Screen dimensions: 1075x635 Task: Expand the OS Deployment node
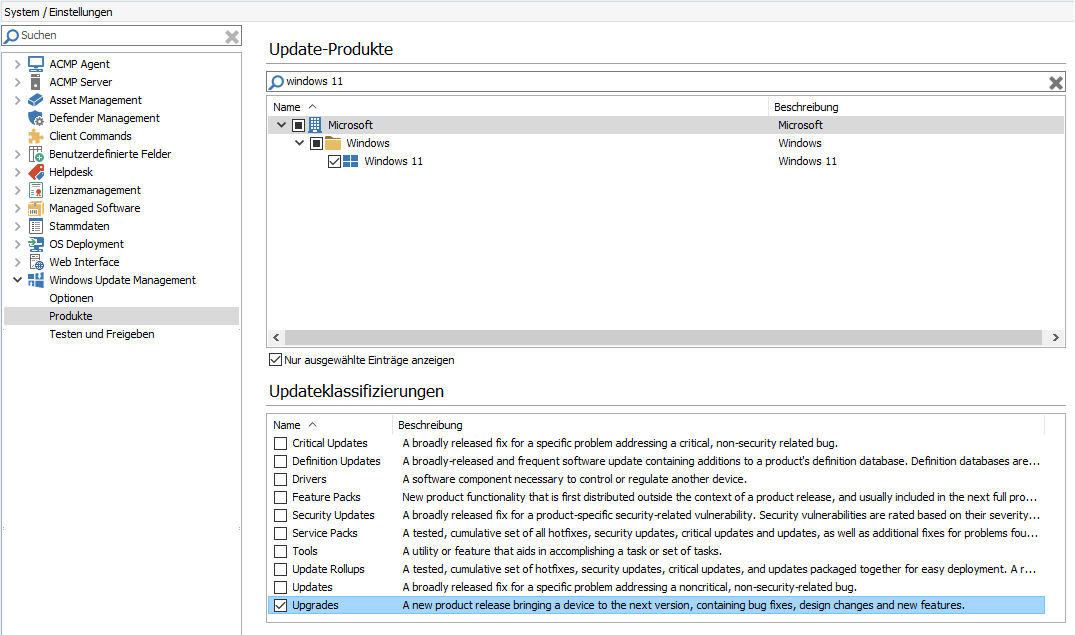[17, 244]
